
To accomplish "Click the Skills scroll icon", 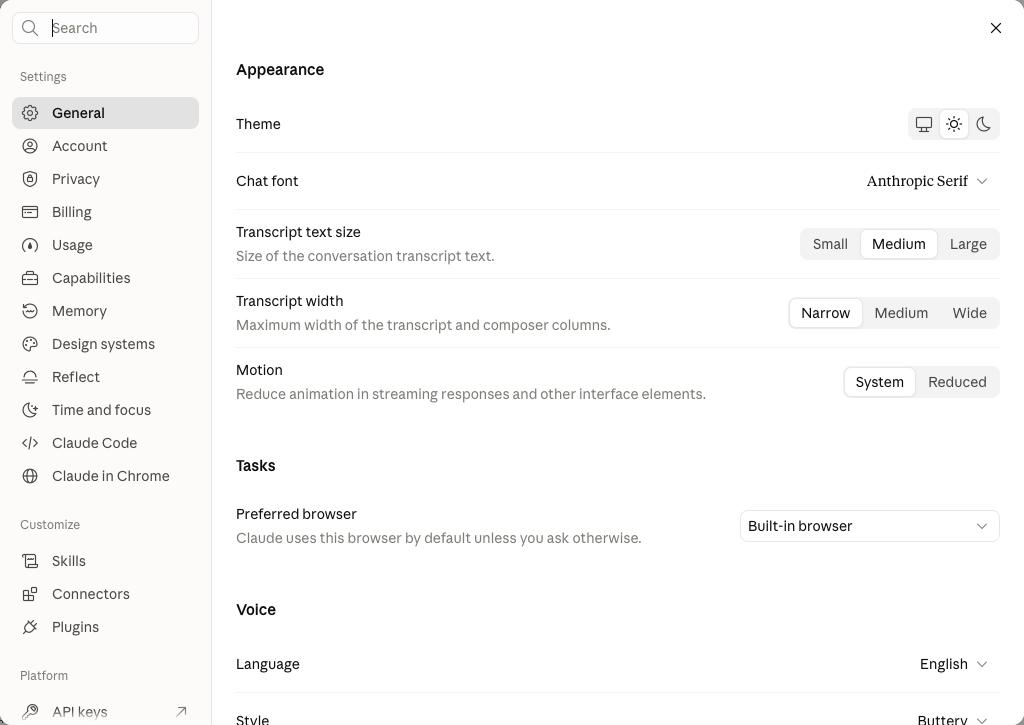I will click(x=30, y=561).
